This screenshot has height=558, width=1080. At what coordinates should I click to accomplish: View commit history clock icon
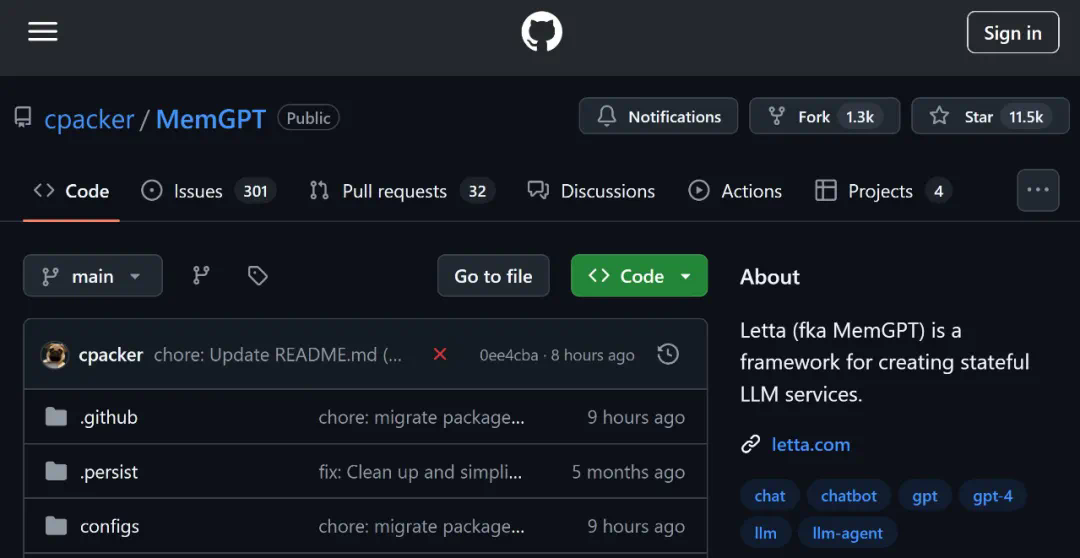tap(668, 354)
